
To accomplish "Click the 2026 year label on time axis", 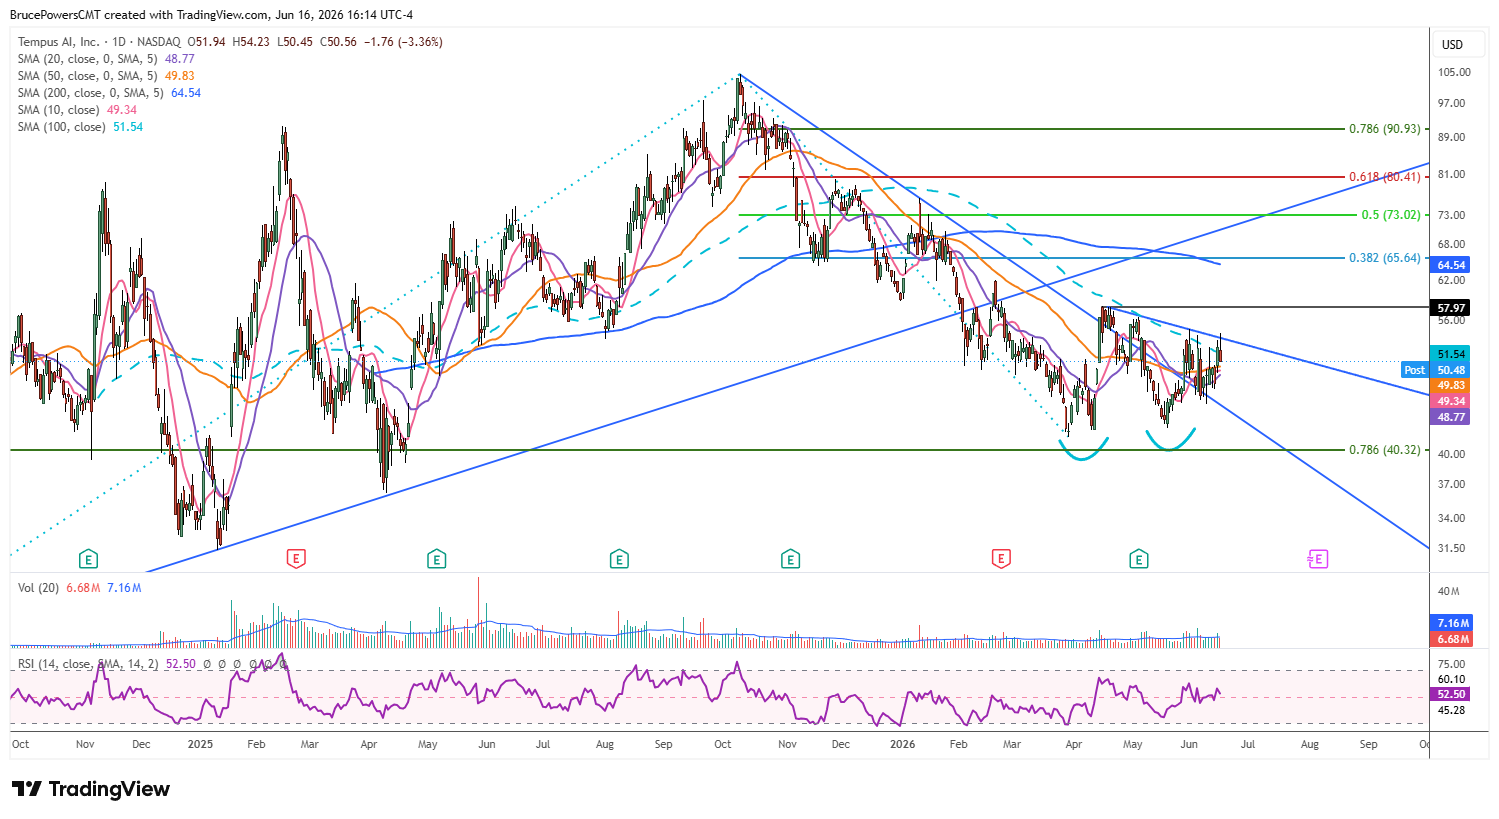I will (x=902, y=744).
